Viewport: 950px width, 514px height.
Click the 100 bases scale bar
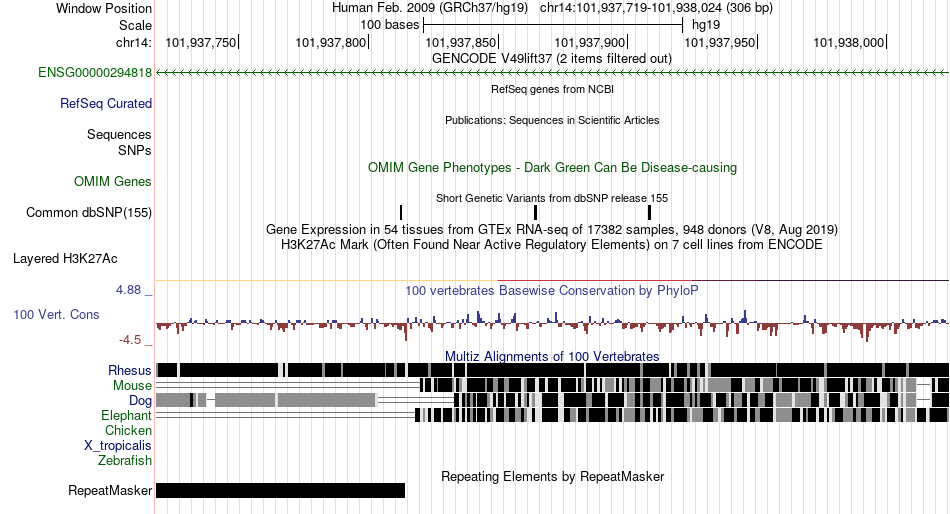[x=553, y=25]
